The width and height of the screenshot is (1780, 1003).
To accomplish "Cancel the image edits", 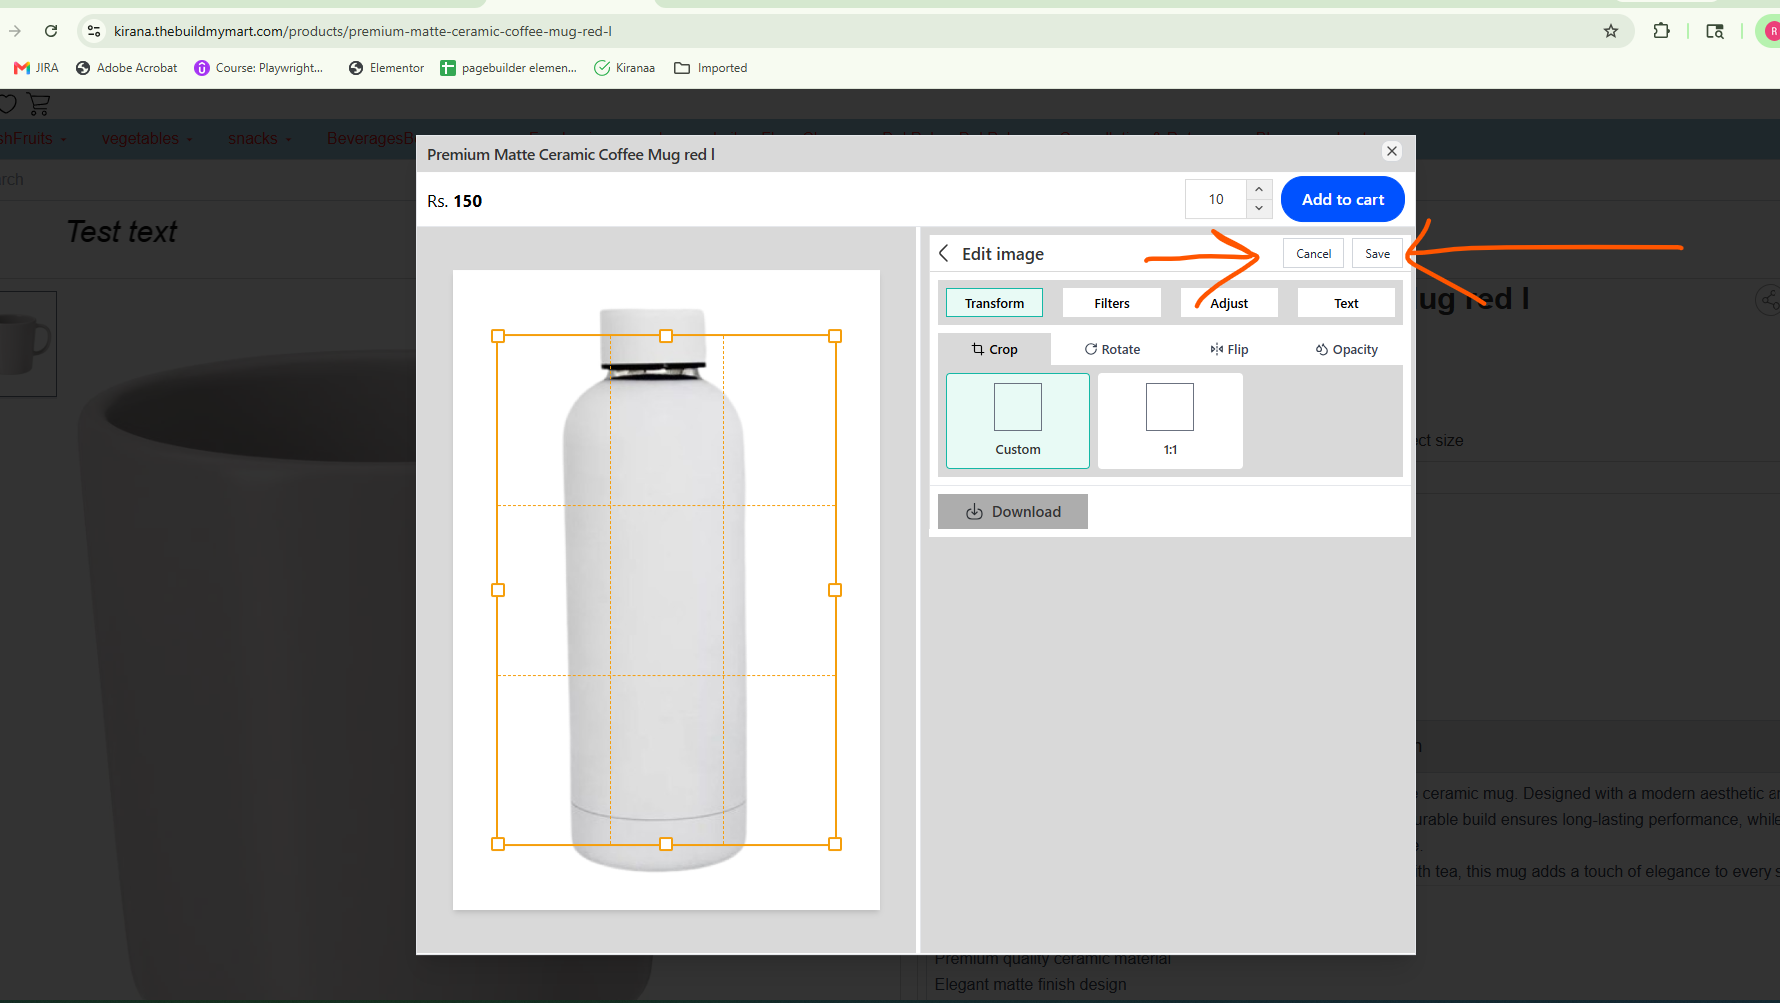I will (1313, 254).
